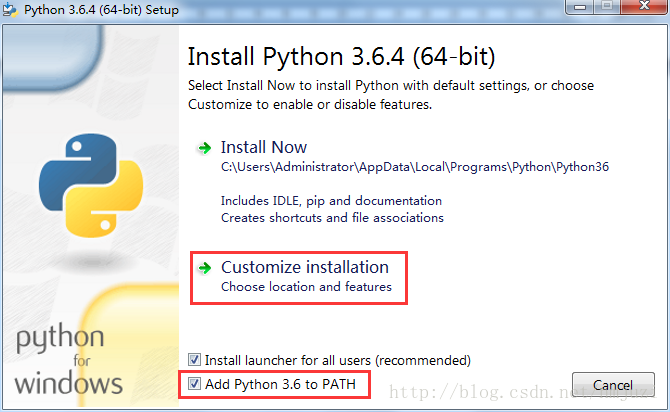Open the Customize installation option
This screenshot has height=412, width=670.
[x=304, y=267]
